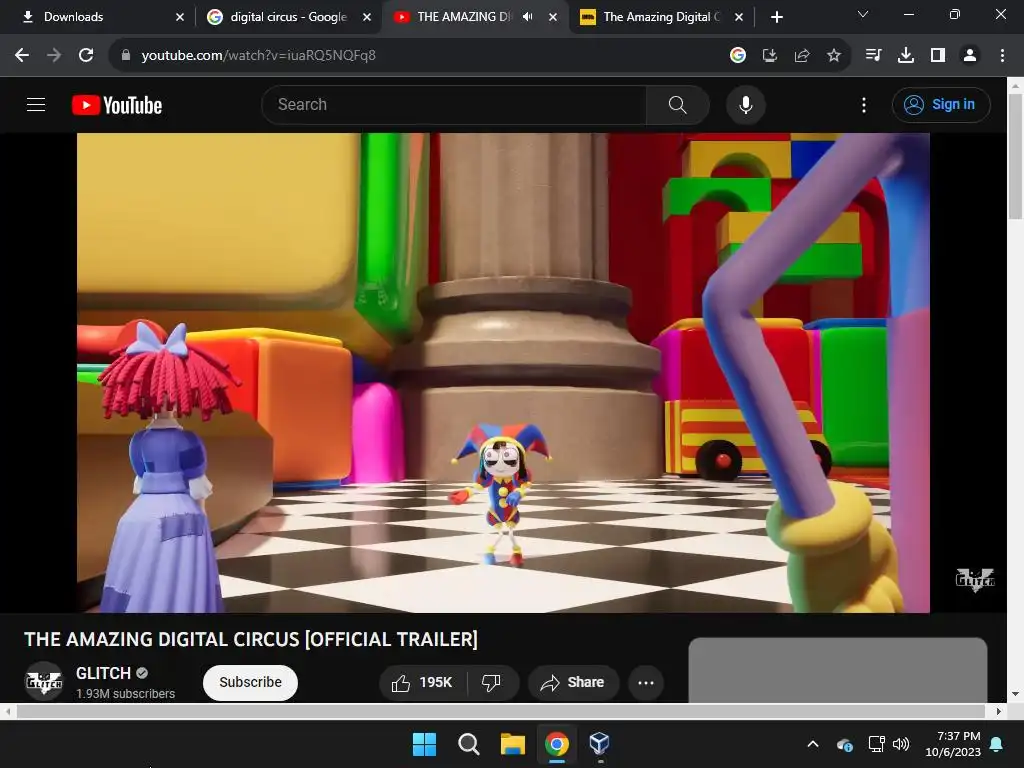Viewport: 1024px width, 768px height.
Task: Focus the YouTube Search field
Action: 454,104
